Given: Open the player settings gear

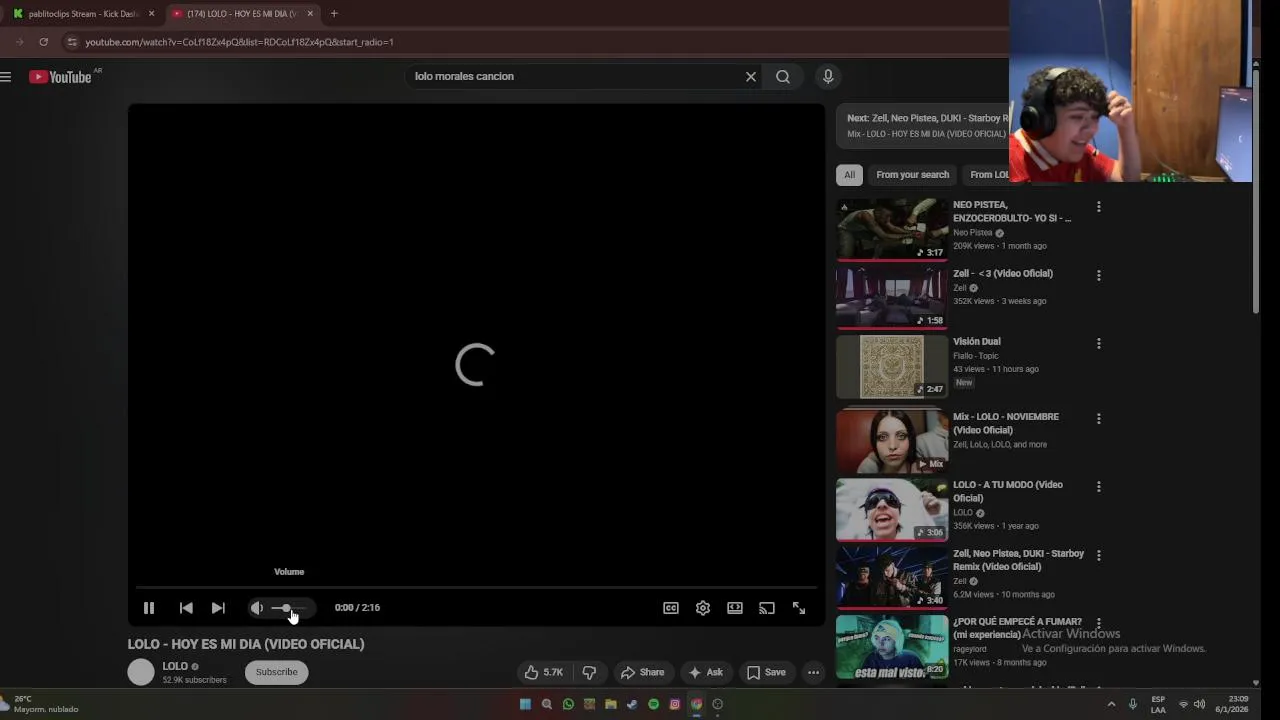Looking at the screenshot, I should point(703,608).
